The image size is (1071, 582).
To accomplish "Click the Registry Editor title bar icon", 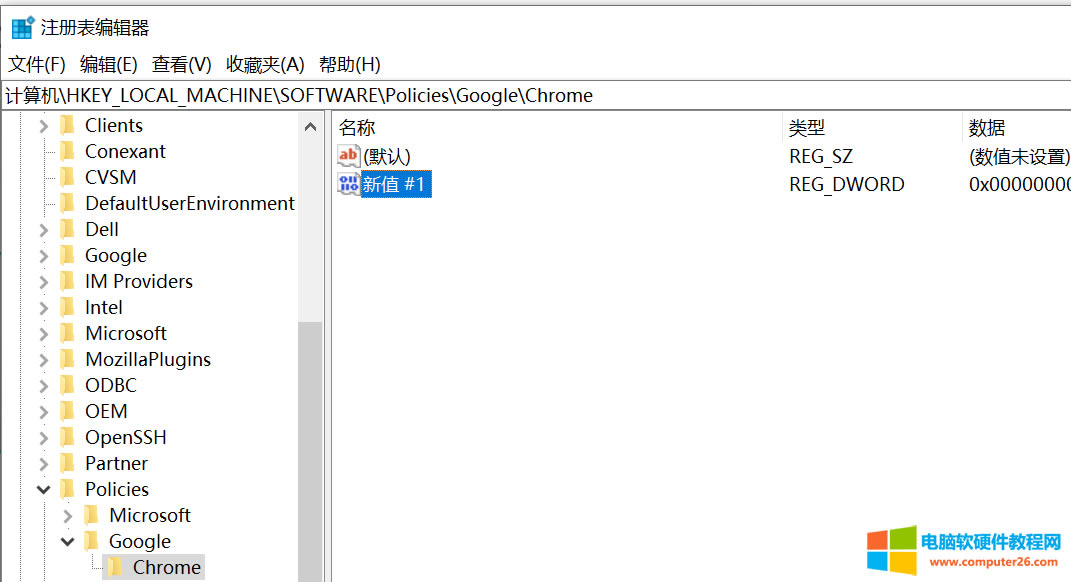I will pos(23,28).
